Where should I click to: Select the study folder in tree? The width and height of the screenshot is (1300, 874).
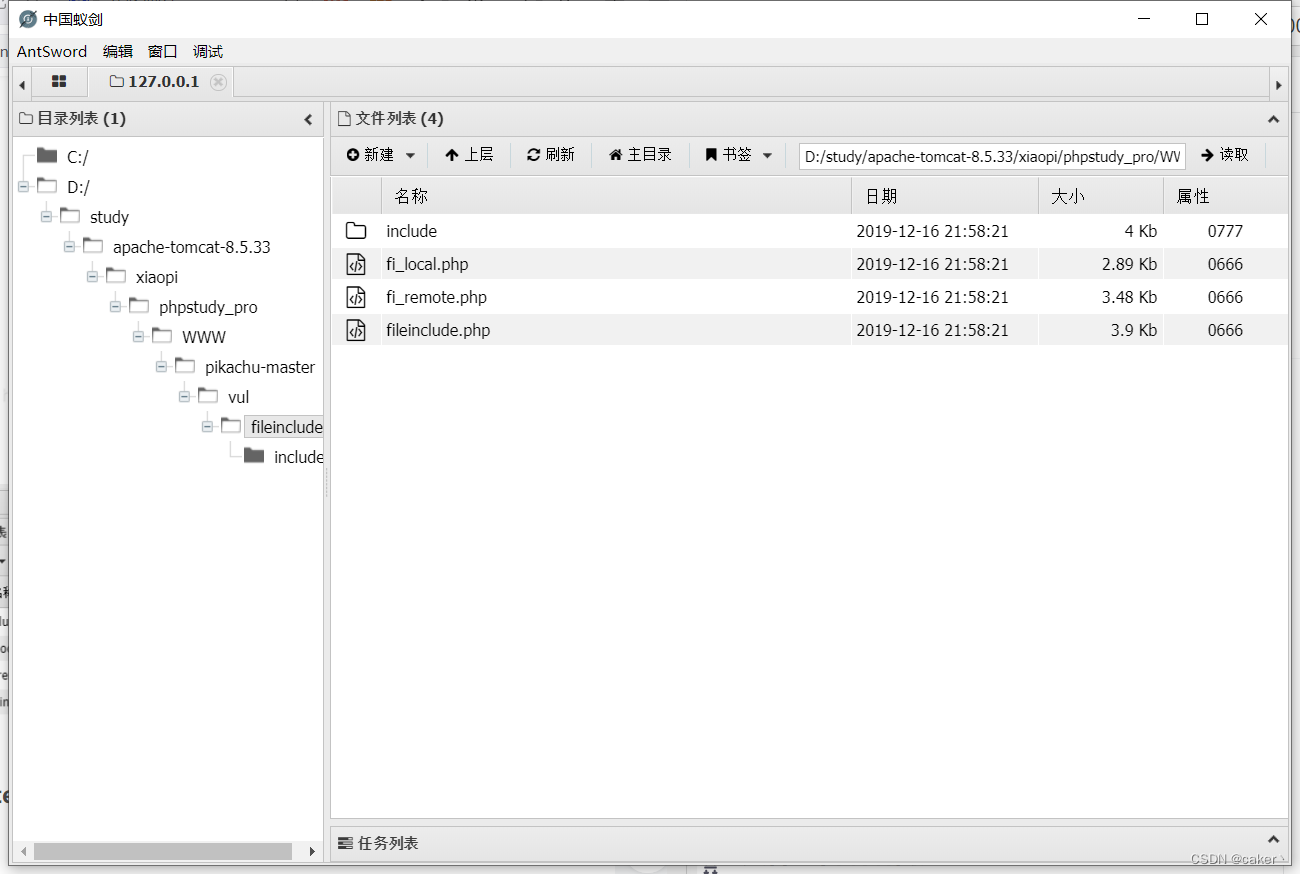point(109,217)
